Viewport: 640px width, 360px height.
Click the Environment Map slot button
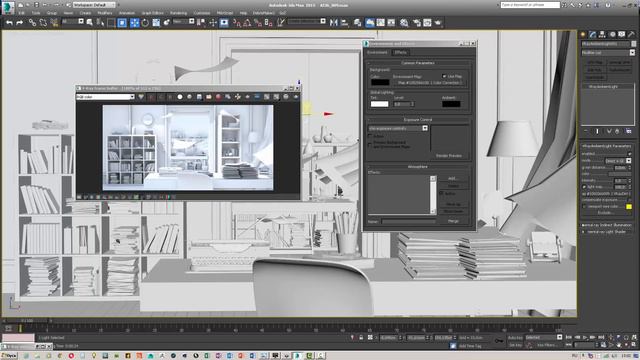(x=429, y=82)
